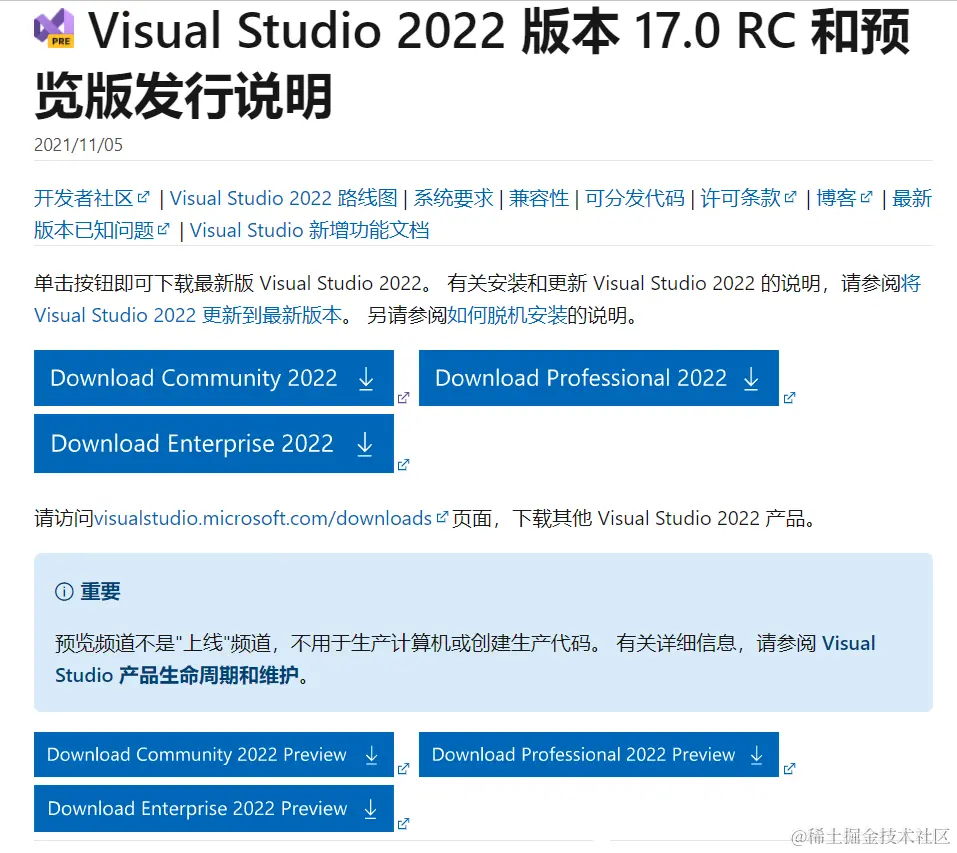The height and width of the screenshot is (853, 957).
Task: Click the date text 2021/11/05
Action: pyautogui.click(x=78, y=145)
